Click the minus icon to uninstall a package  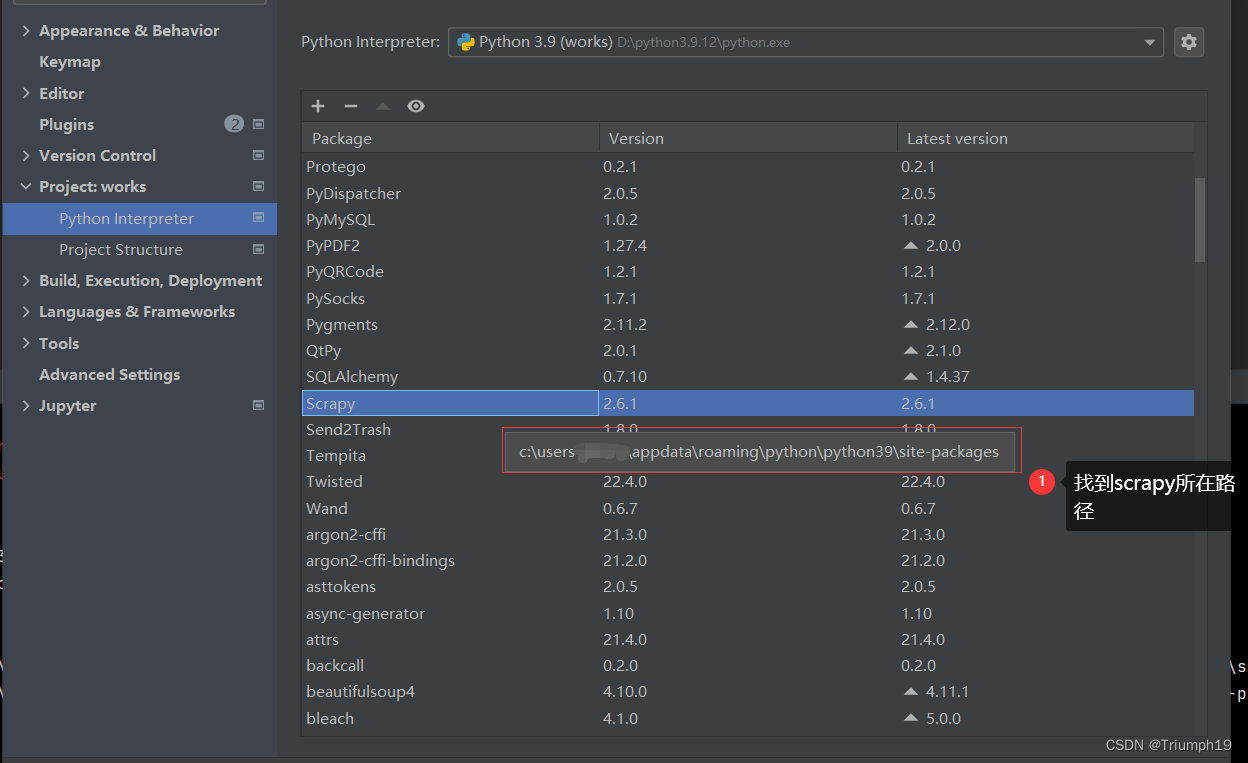point(350,105)
